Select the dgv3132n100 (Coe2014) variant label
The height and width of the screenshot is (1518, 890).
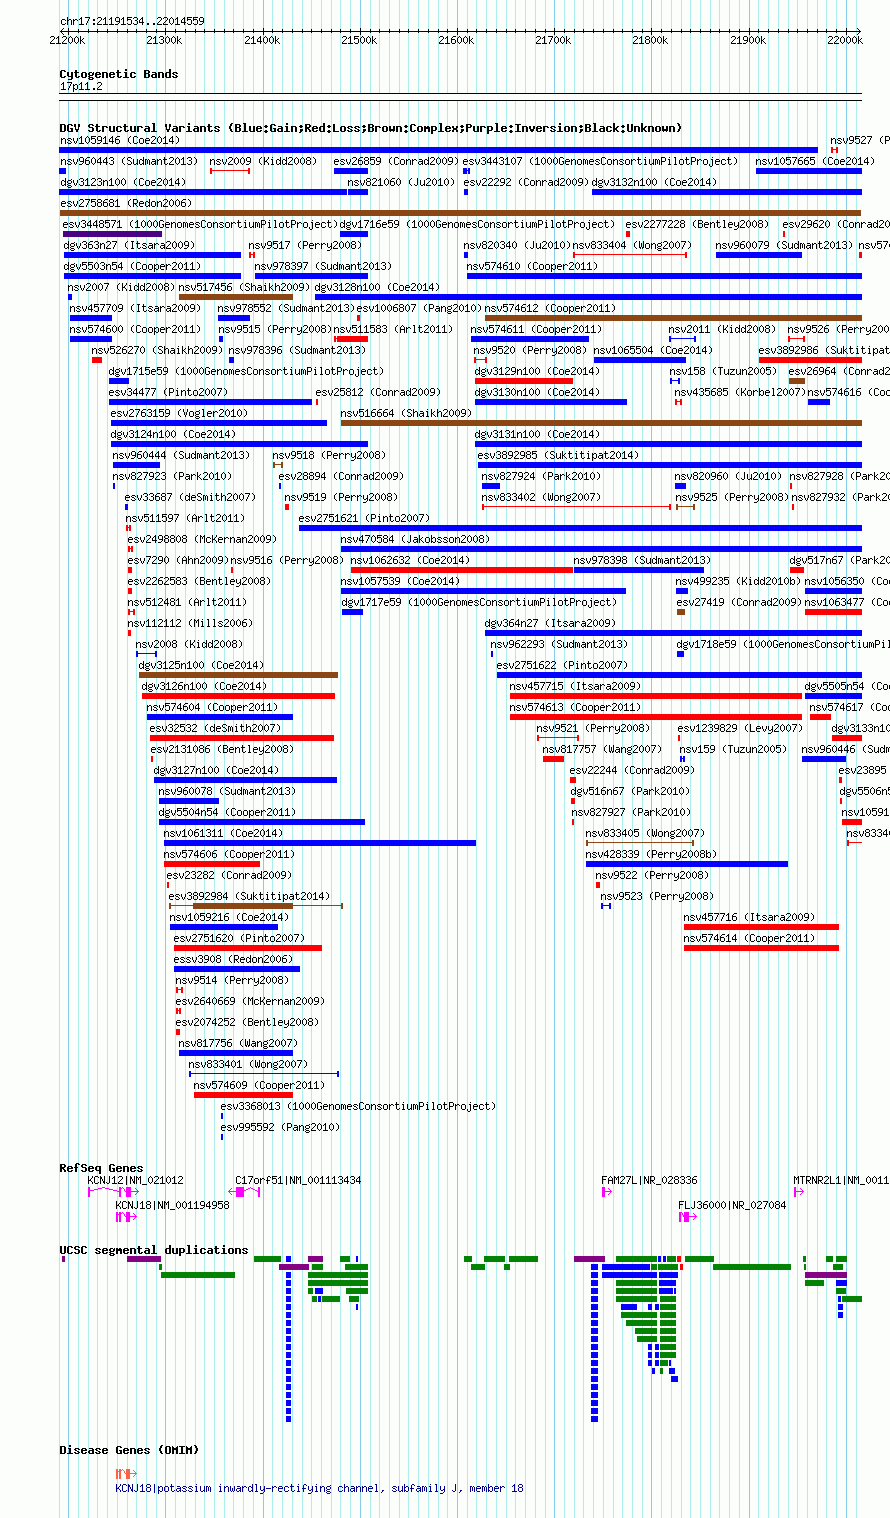tap(654, 182)
